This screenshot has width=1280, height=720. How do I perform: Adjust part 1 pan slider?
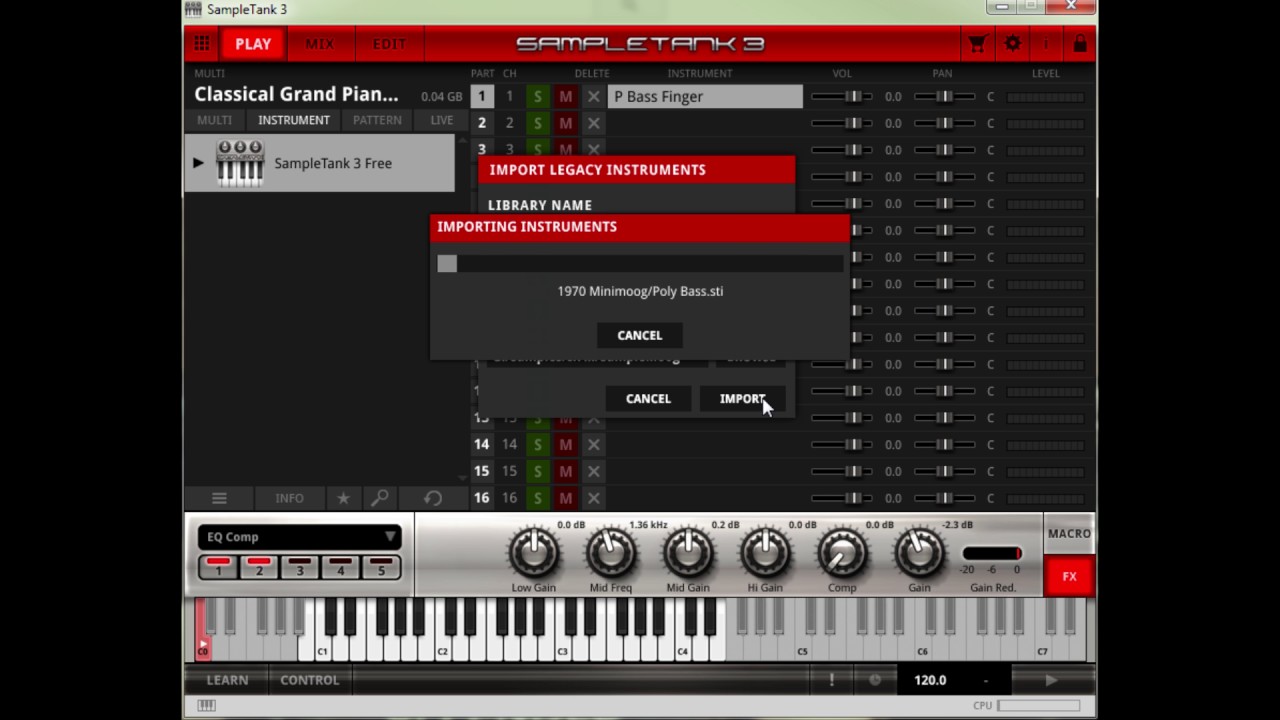tap(944, 97)
